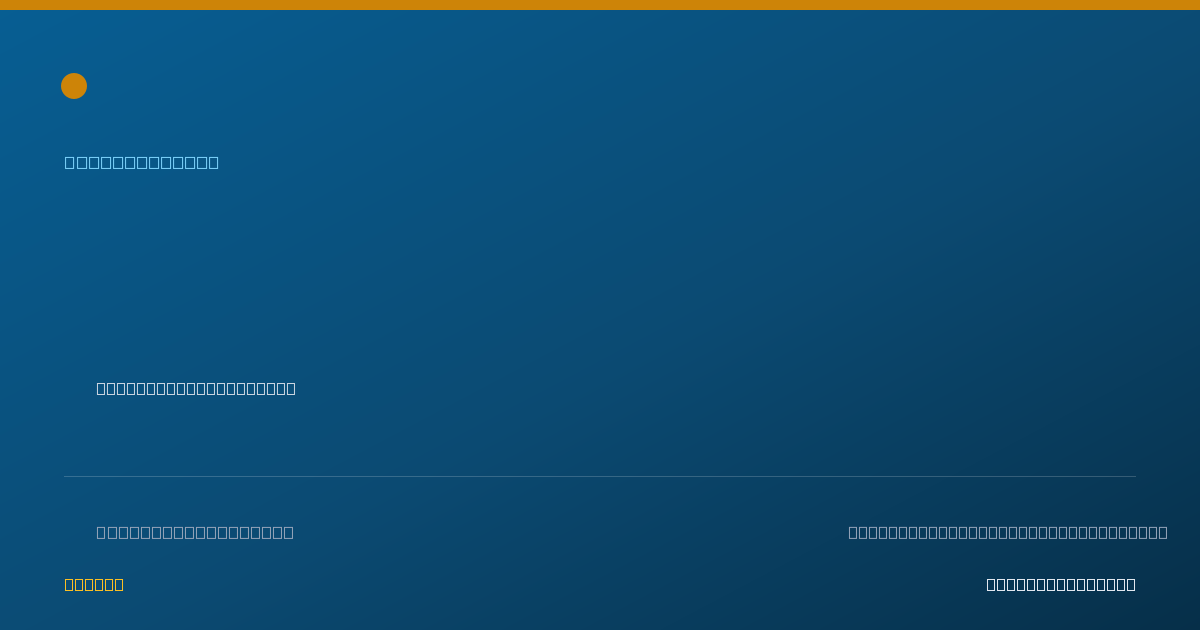
Task: Click the thin horizontal divider line
Action: [600, 476]
